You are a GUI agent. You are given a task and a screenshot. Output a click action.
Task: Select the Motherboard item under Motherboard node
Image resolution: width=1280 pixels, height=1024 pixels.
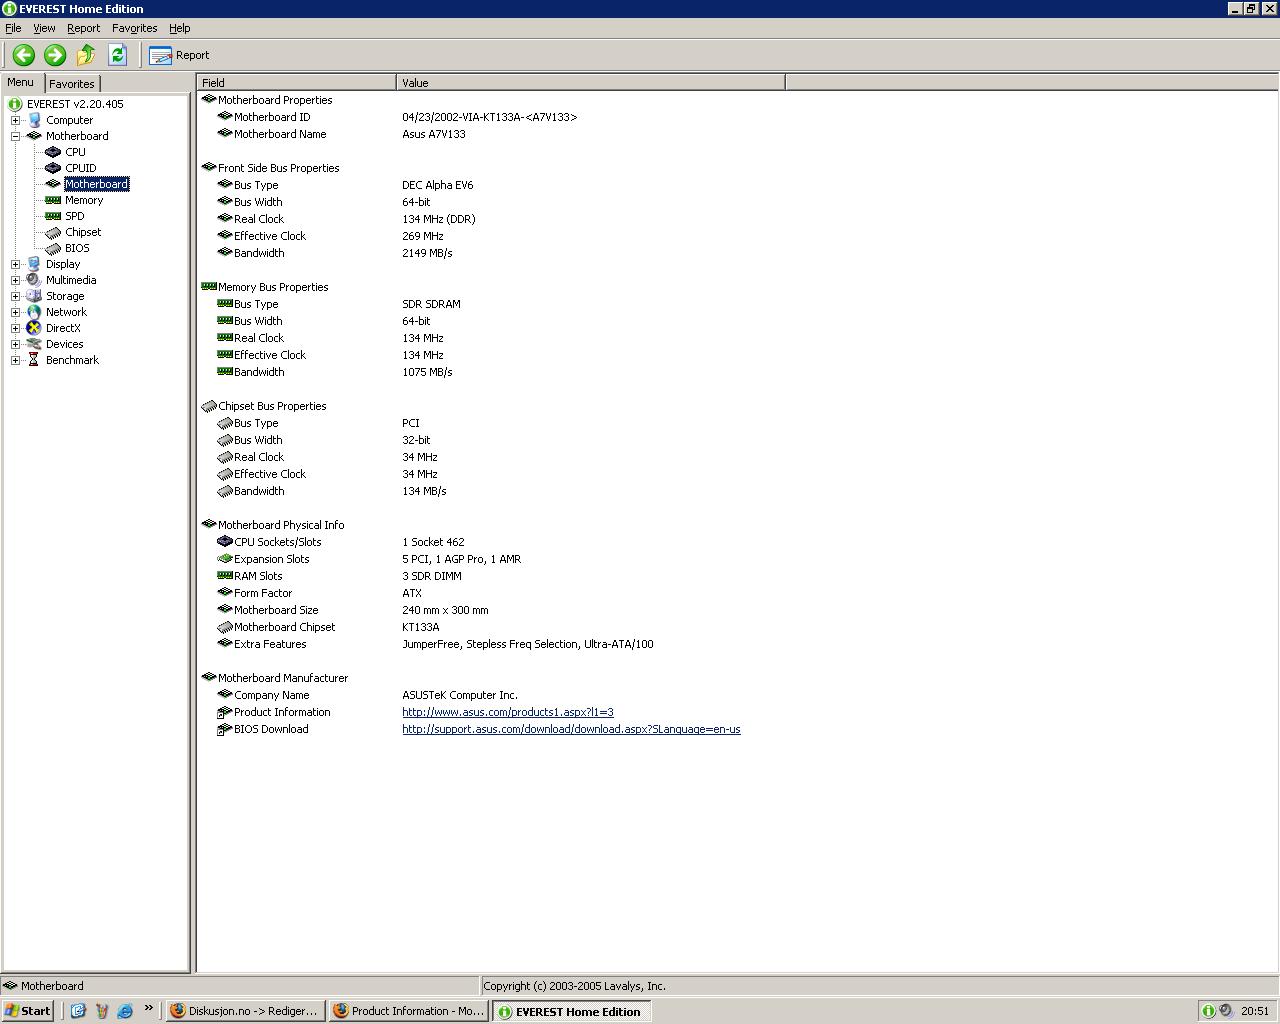97,184
